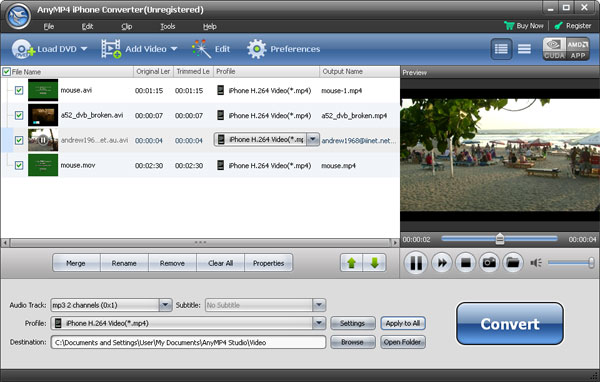The width and height of the screenshot is (600, 382).
Task: Click the Remove button
Action: [x=172, y=263]
